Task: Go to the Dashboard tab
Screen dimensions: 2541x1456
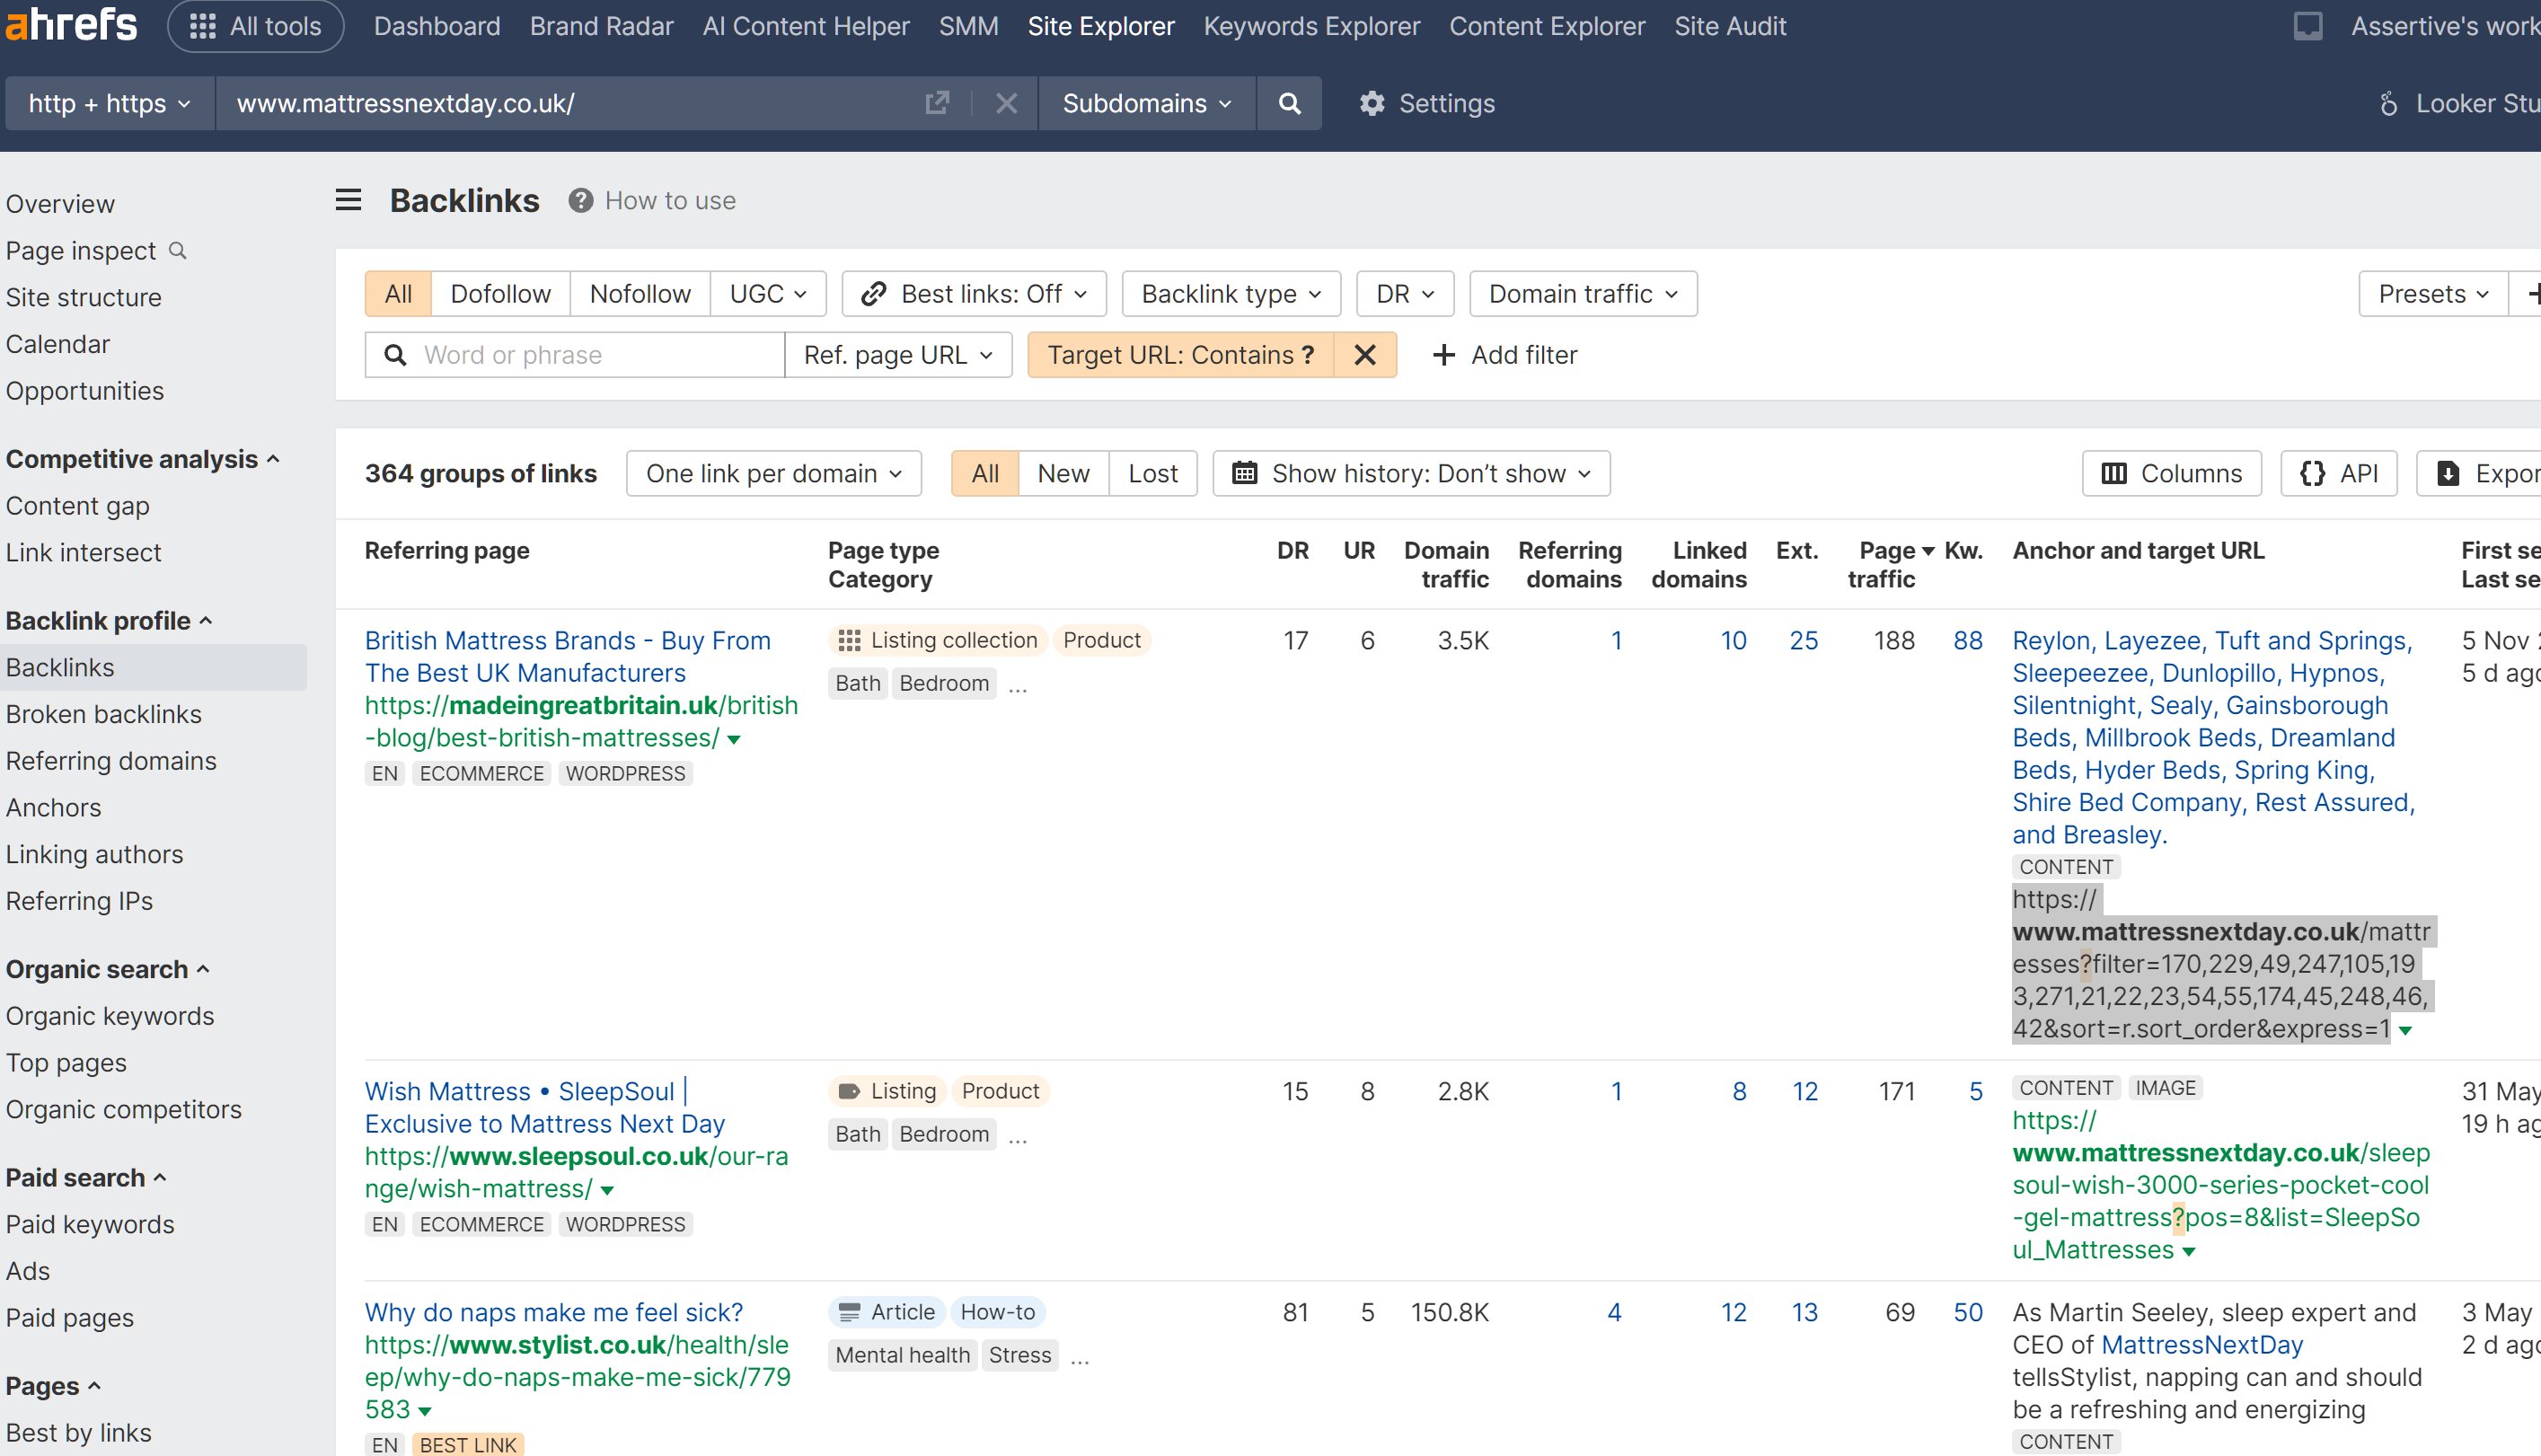Action: pos(437,26)
